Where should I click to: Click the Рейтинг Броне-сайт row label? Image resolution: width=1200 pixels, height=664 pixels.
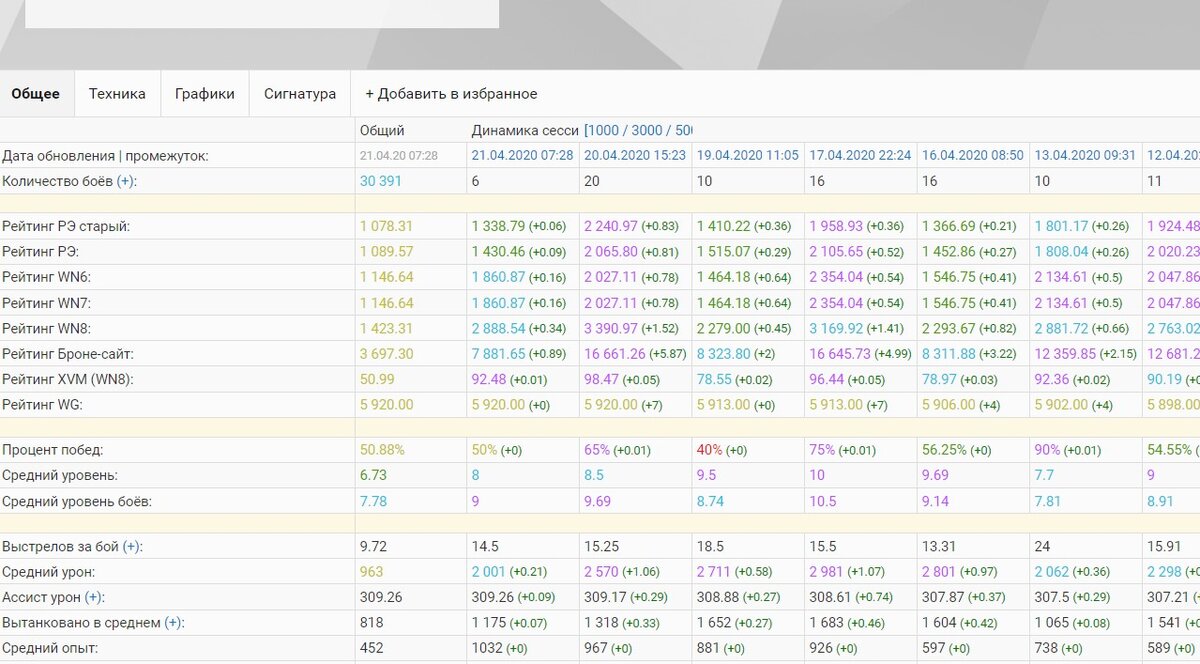click(x=67, y=353)
